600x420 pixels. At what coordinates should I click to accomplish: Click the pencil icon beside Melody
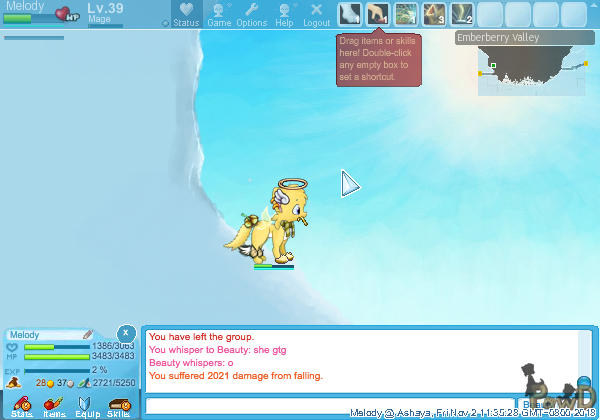point(87,334)
